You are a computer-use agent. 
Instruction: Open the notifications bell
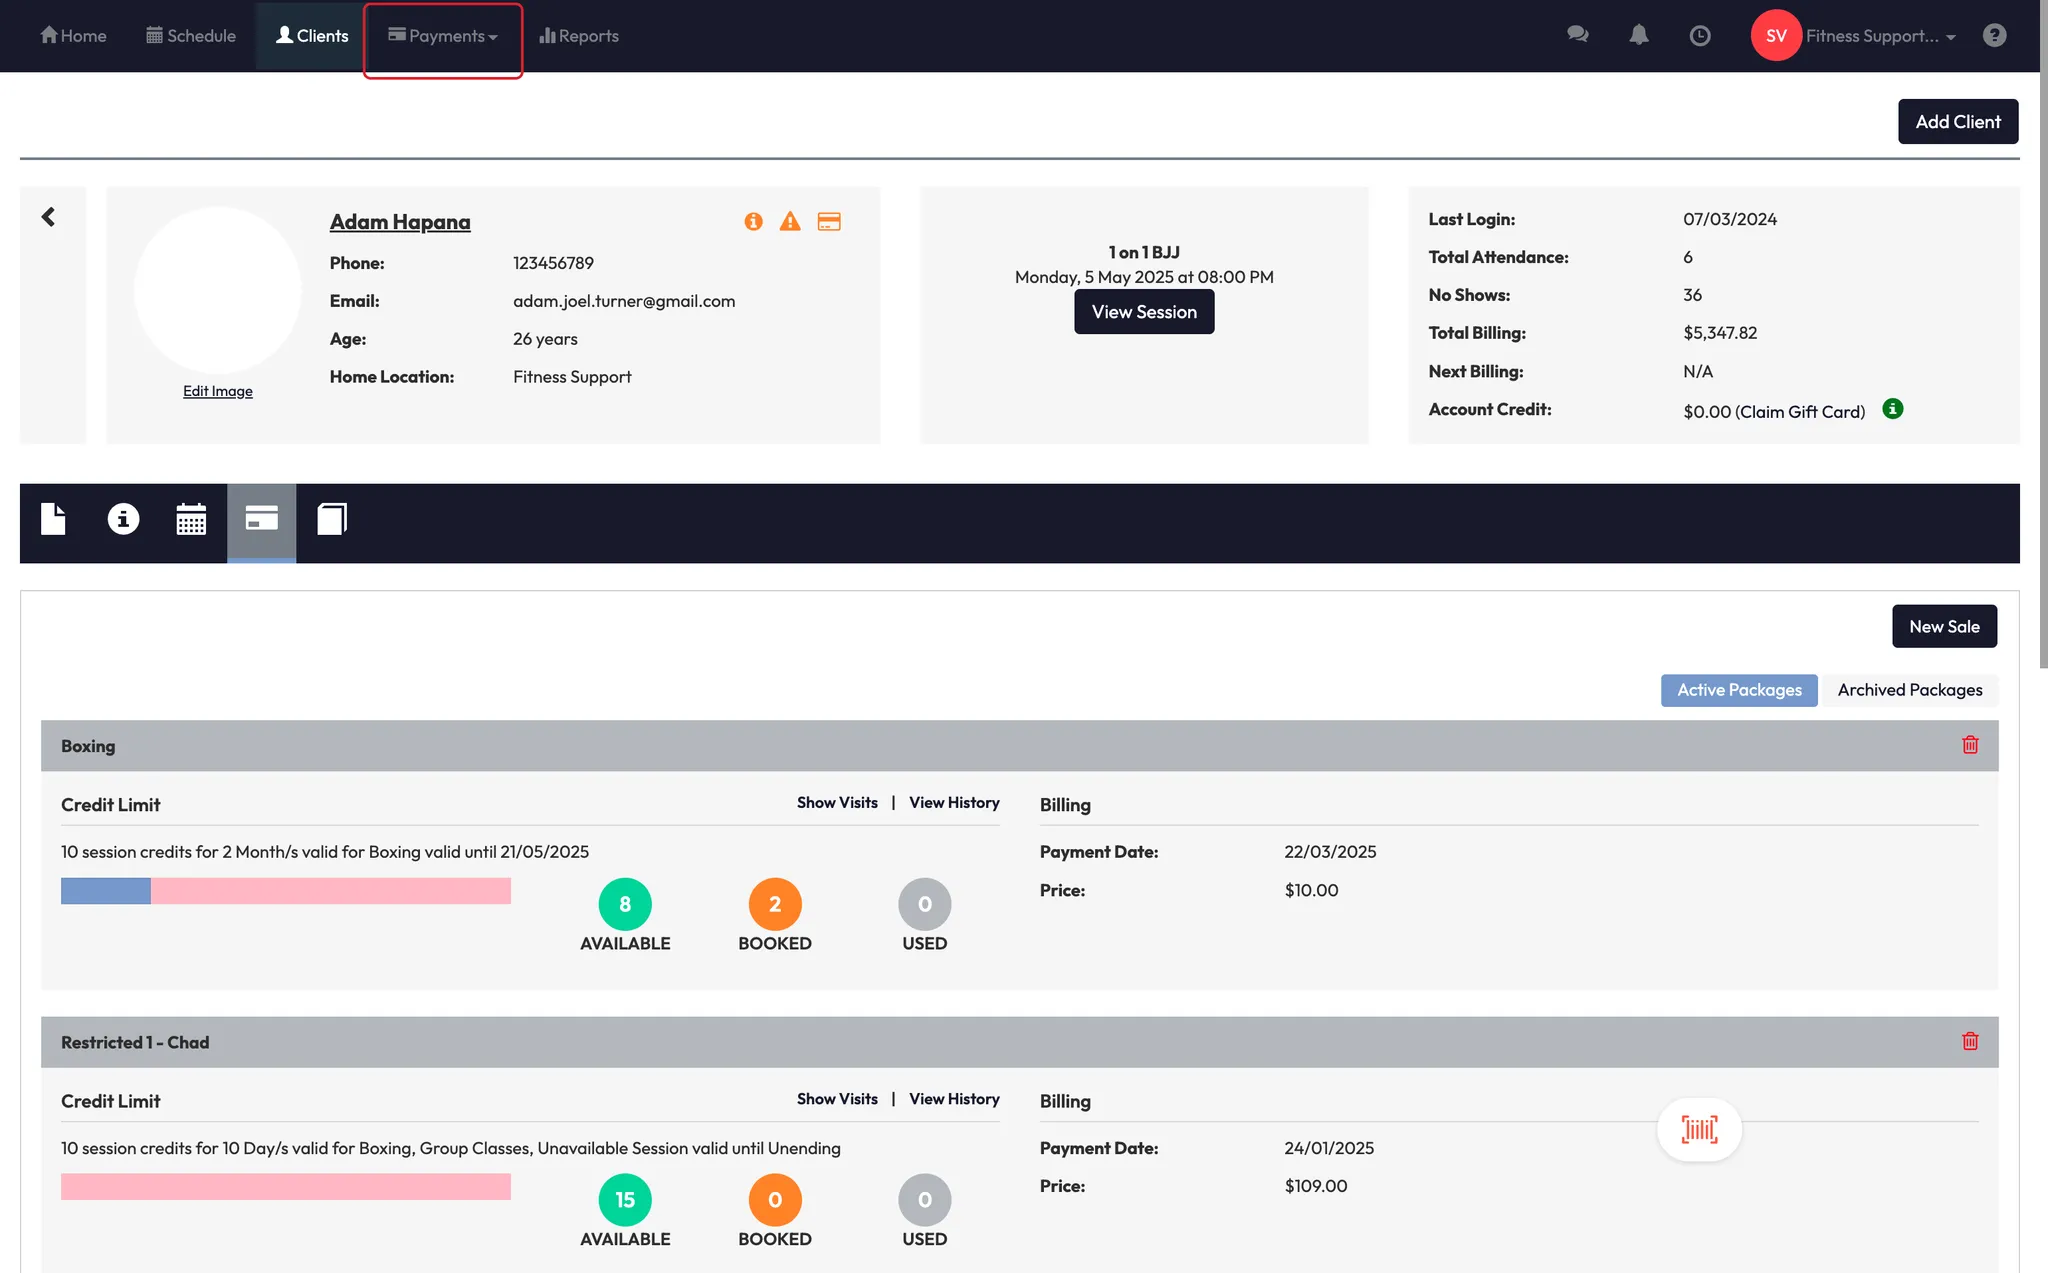(1638, 35)
